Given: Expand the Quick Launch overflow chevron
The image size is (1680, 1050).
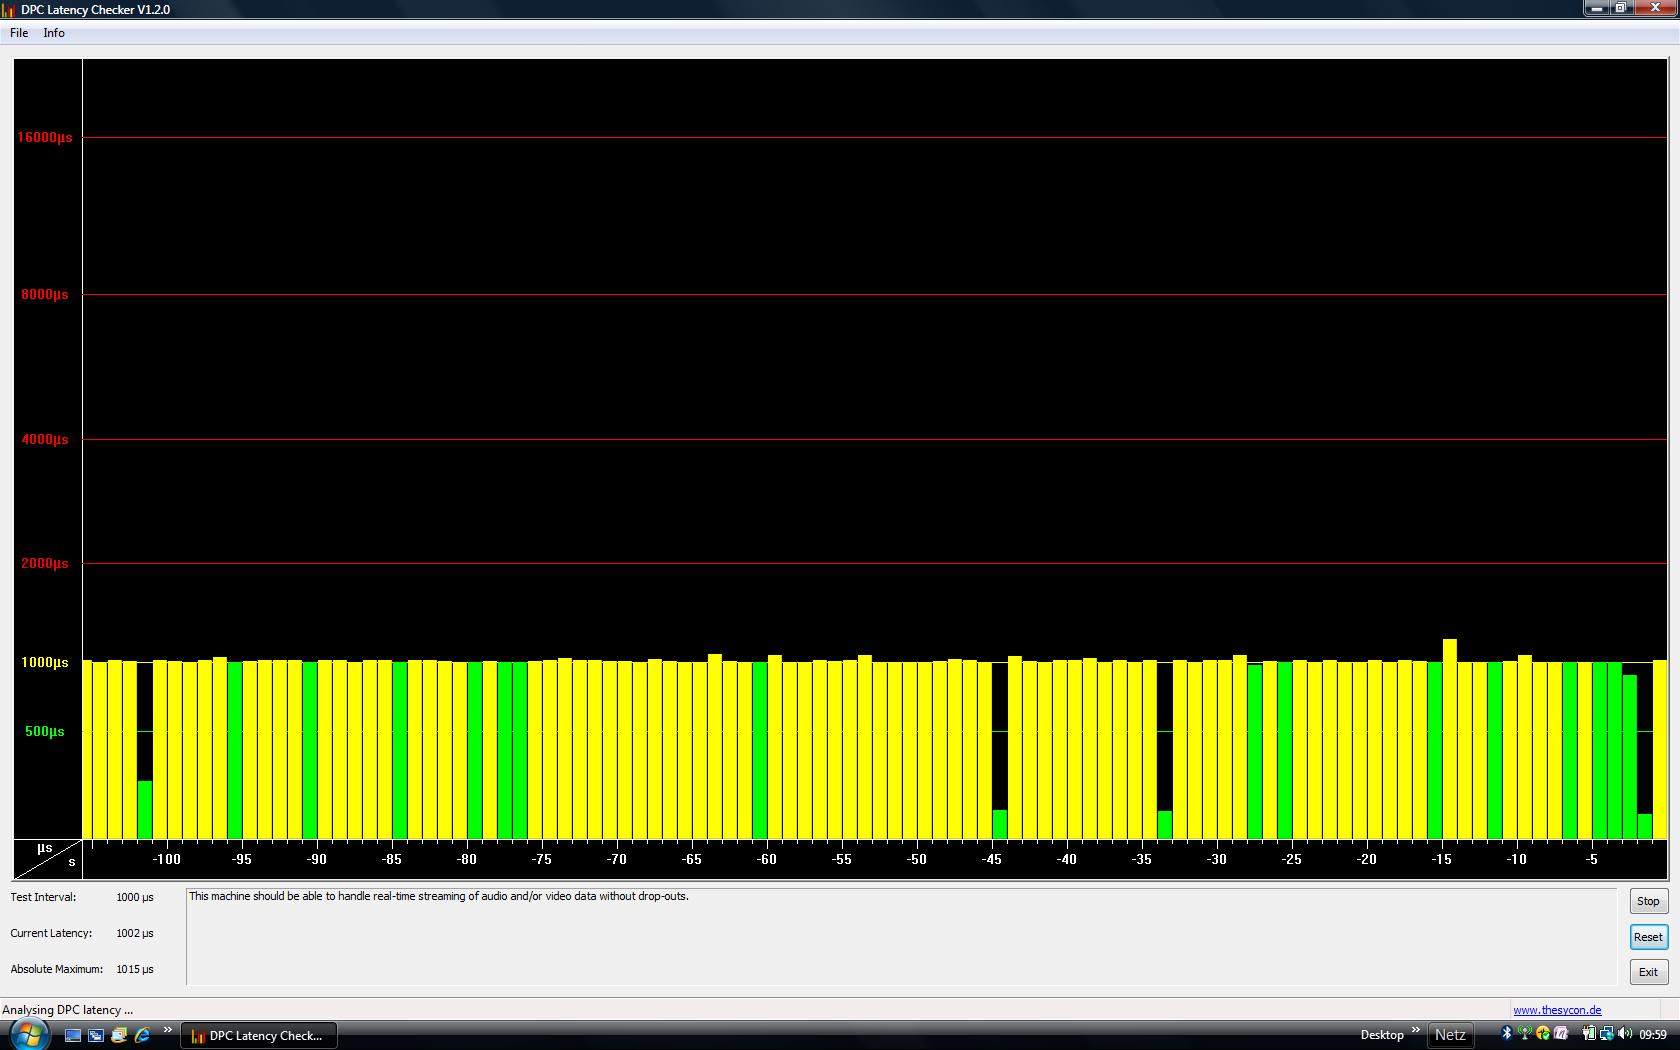Looking at the screenshot, I should [x=167, y=1031].
